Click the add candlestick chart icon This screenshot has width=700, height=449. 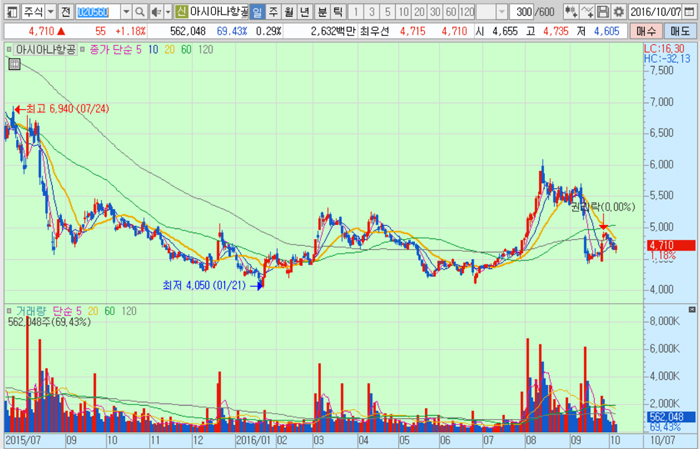(571, 12)
